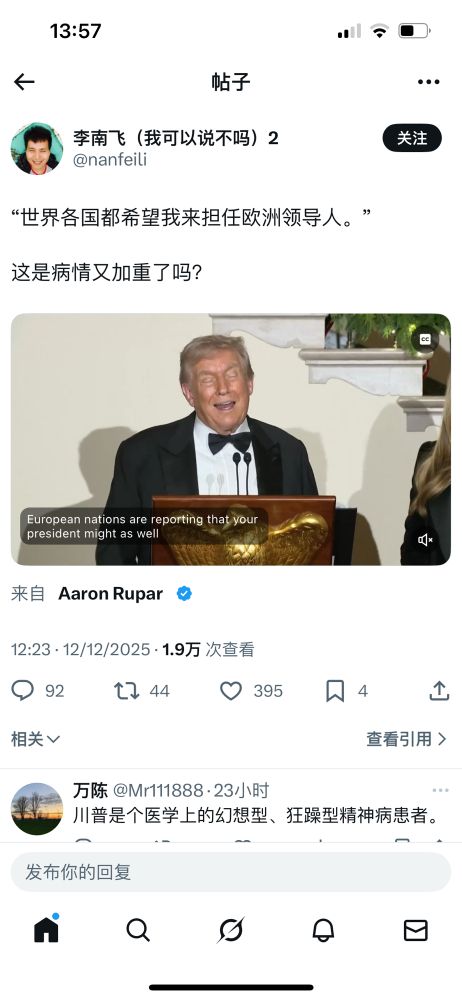Viewport: 462px width, 1000px height.
Task: Bookmark this post
Action: point(335,691)
